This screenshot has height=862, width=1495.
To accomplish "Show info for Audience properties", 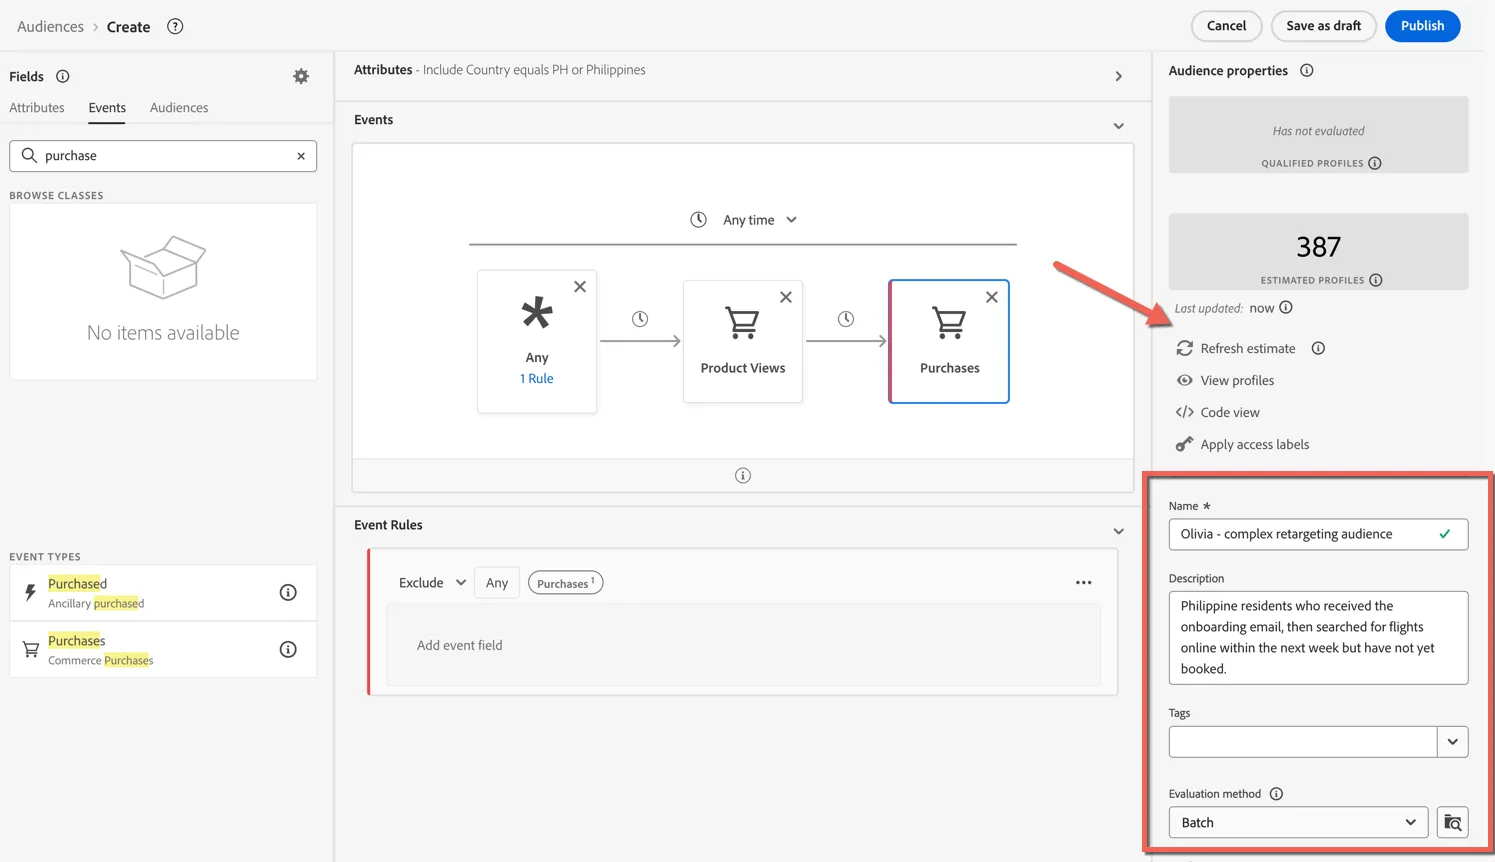I will pyautogui.click(x=1307, y=70).
